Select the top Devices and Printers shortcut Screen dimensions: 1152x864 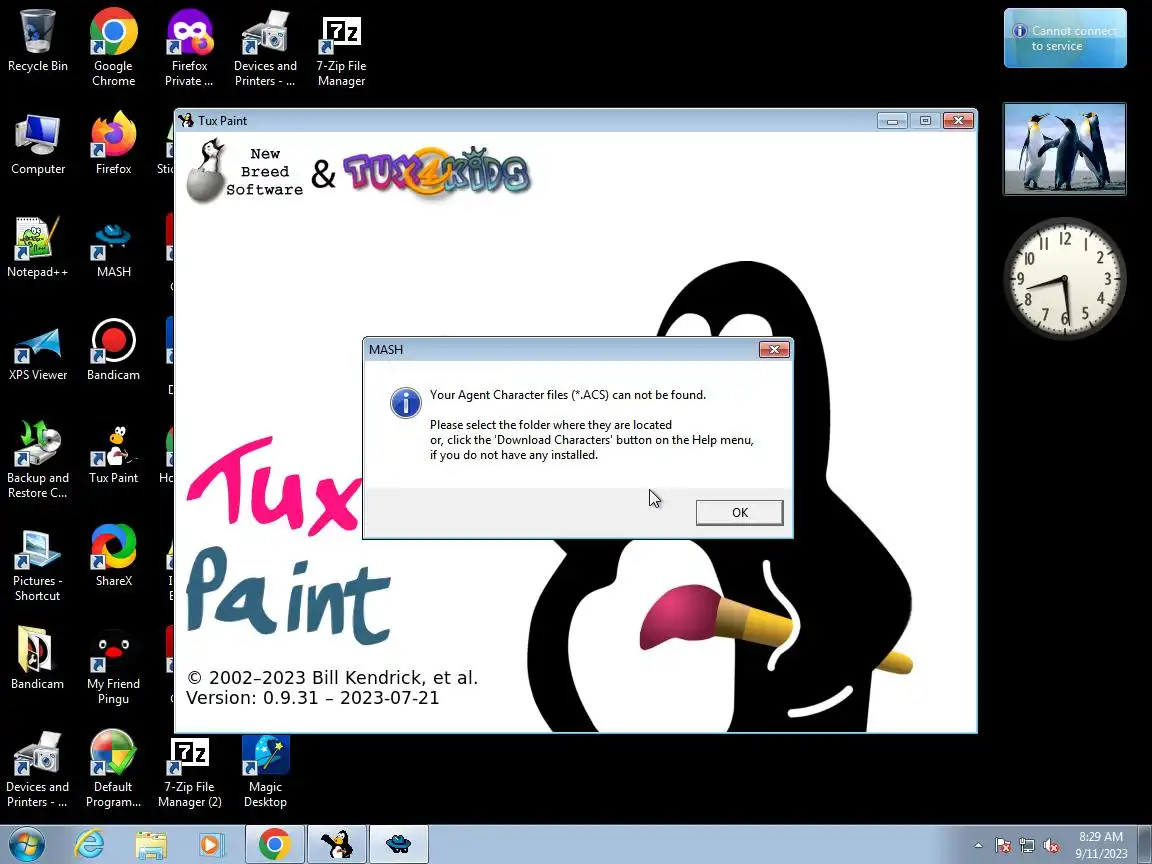pos(265,48)
